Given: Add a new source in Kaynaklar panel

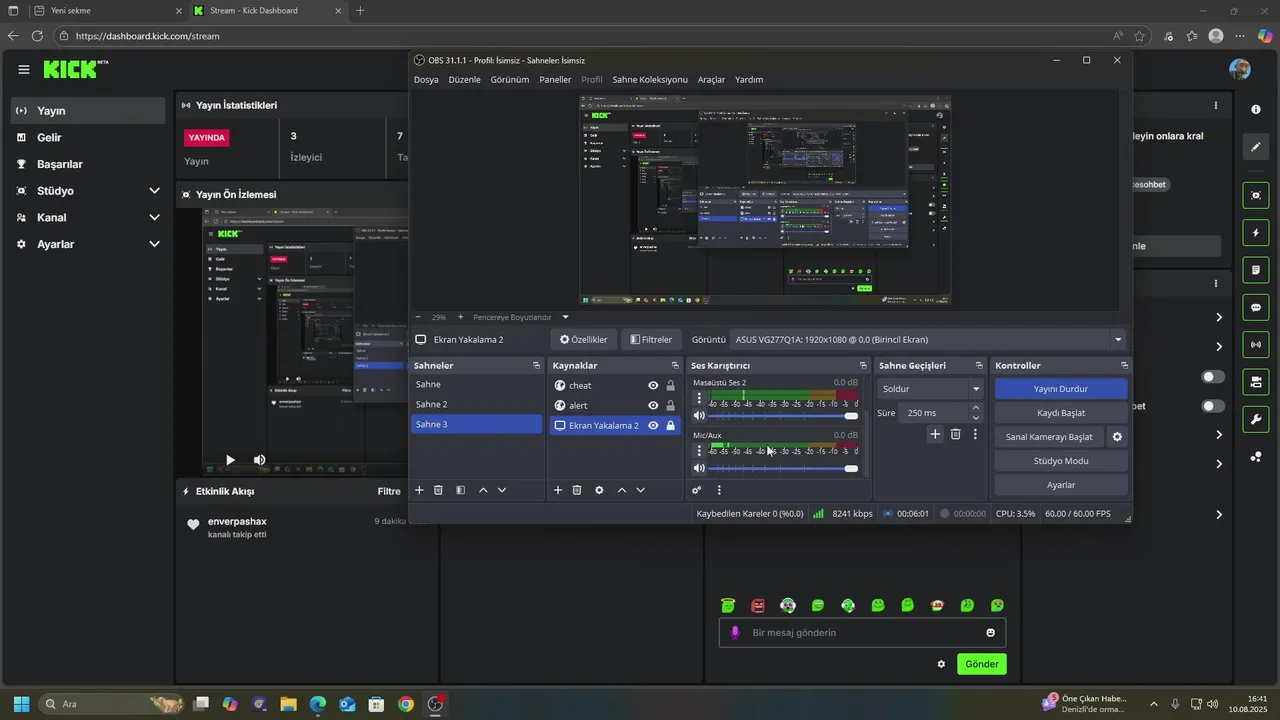Looking at the screenshot, I should pos(558,490).
